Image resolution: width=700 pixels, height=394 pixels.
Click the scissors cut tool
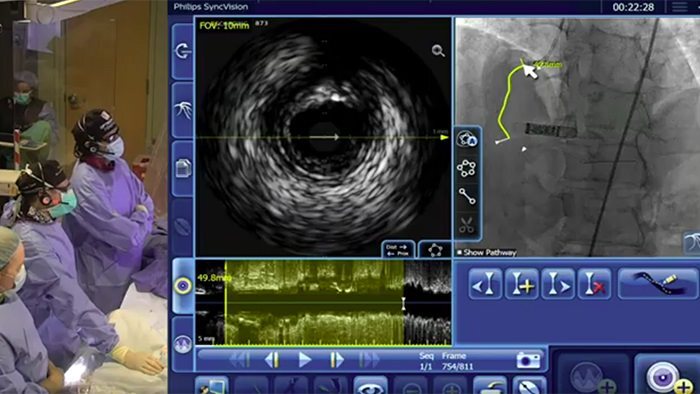[x=467, y=225]
